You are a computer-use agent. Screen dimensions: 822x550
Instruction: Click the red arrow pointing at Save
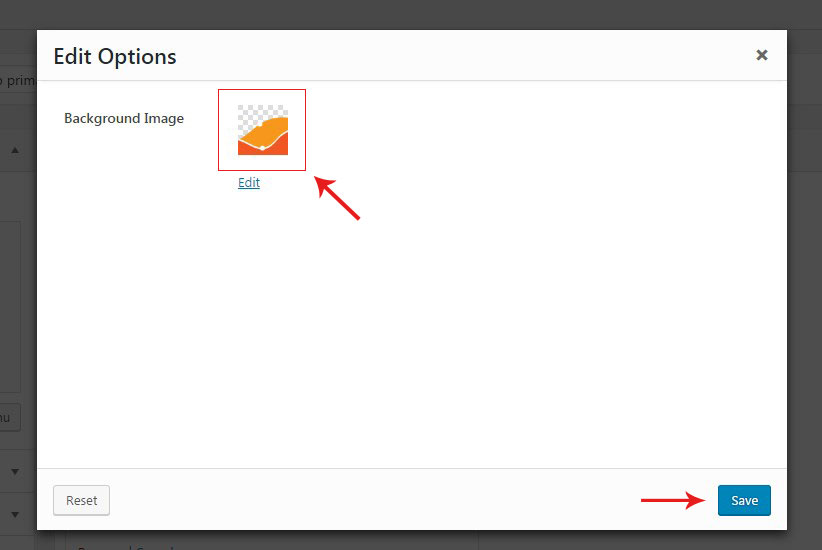[672, 500]
